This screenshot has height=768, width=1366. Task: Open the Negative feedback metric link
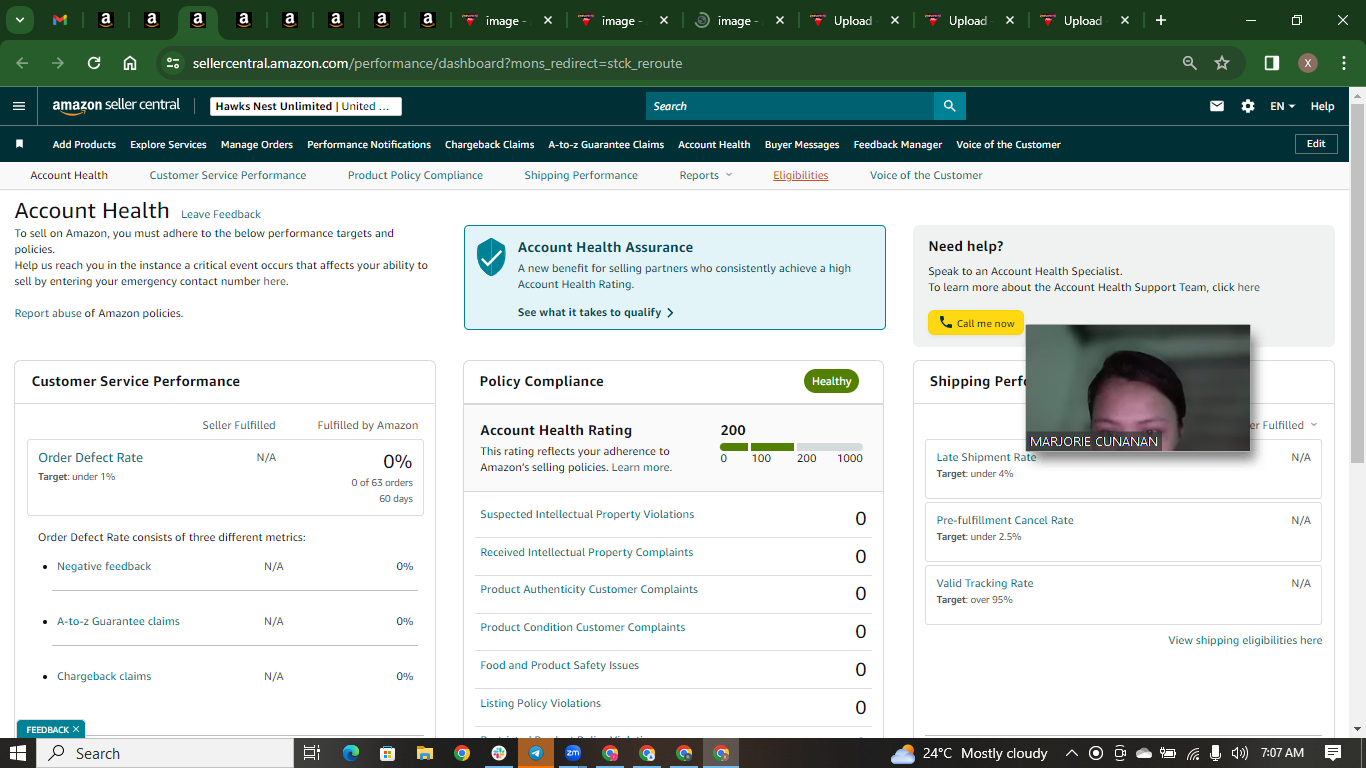(x=104, y=566)
